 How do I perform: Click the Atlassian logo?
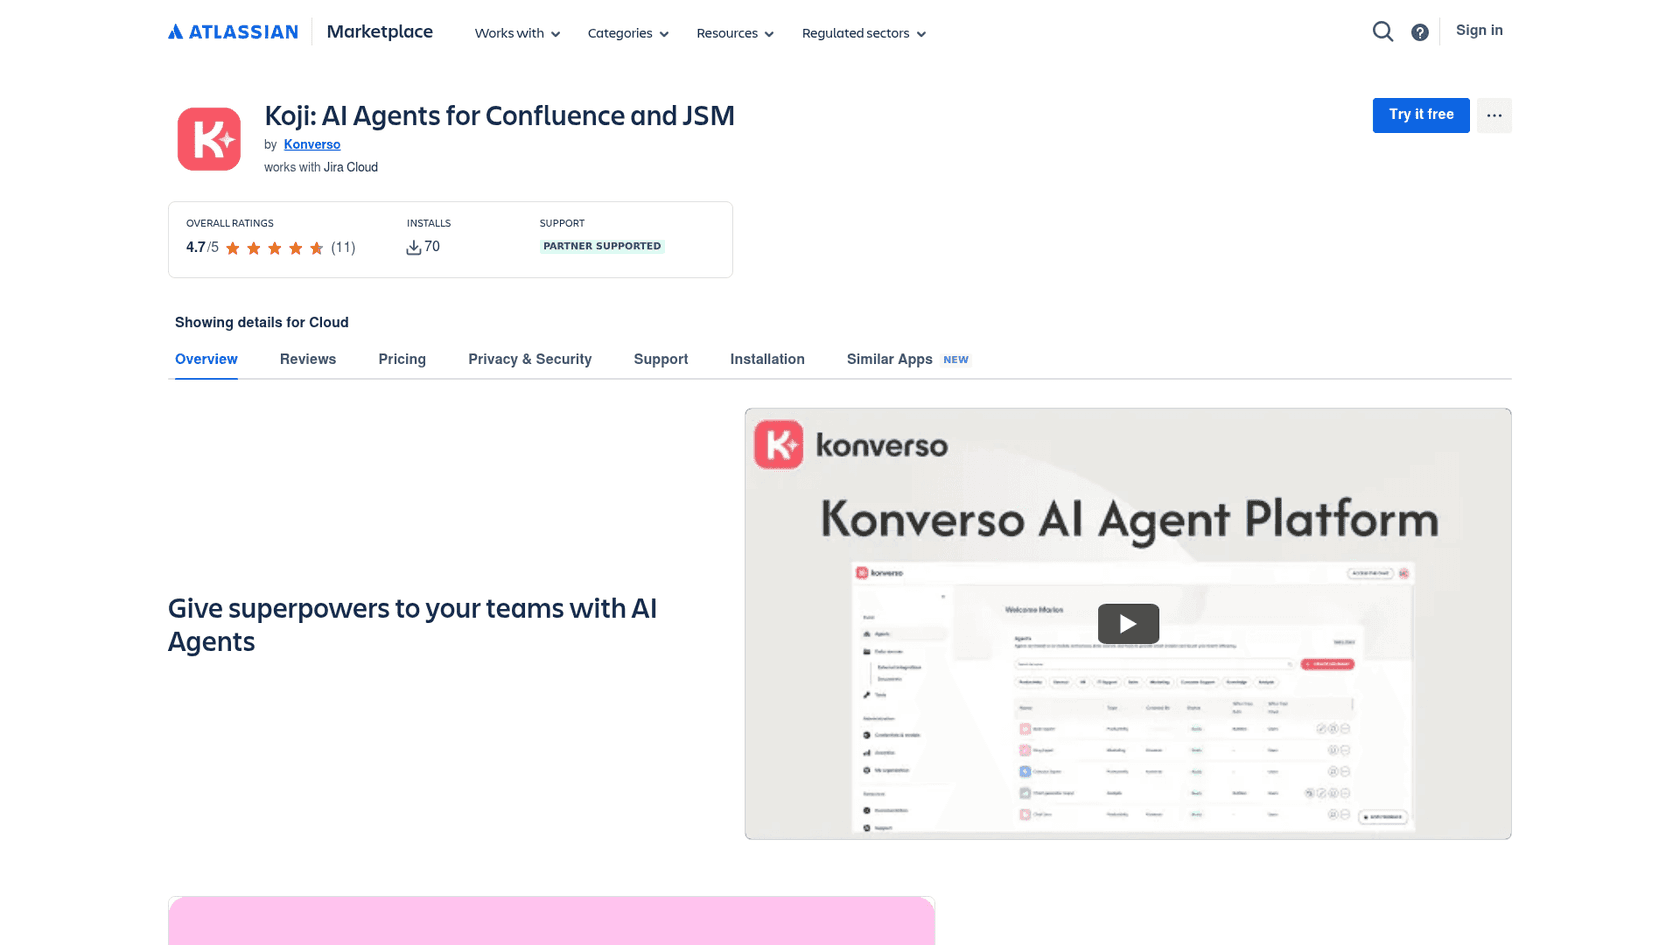click(233, 32)
